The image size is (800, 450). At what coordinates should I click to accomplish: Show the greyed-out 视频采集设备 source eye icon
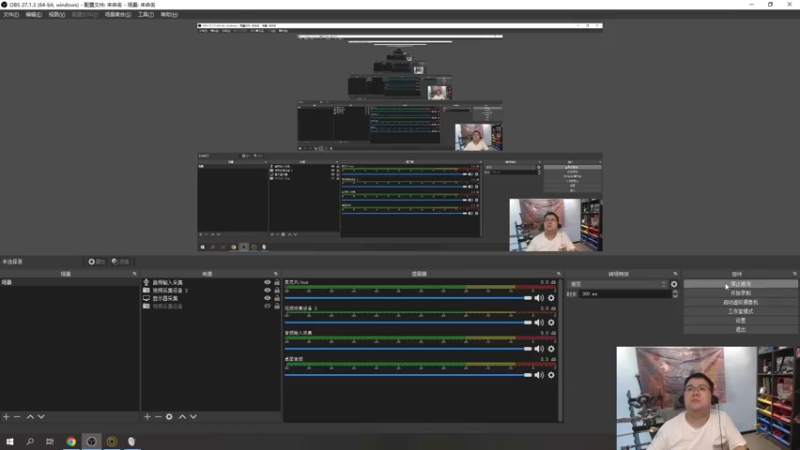267,306
